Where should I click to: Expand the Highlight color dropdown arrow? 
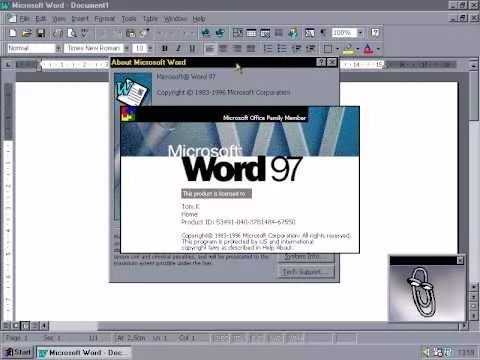[358, 49]
